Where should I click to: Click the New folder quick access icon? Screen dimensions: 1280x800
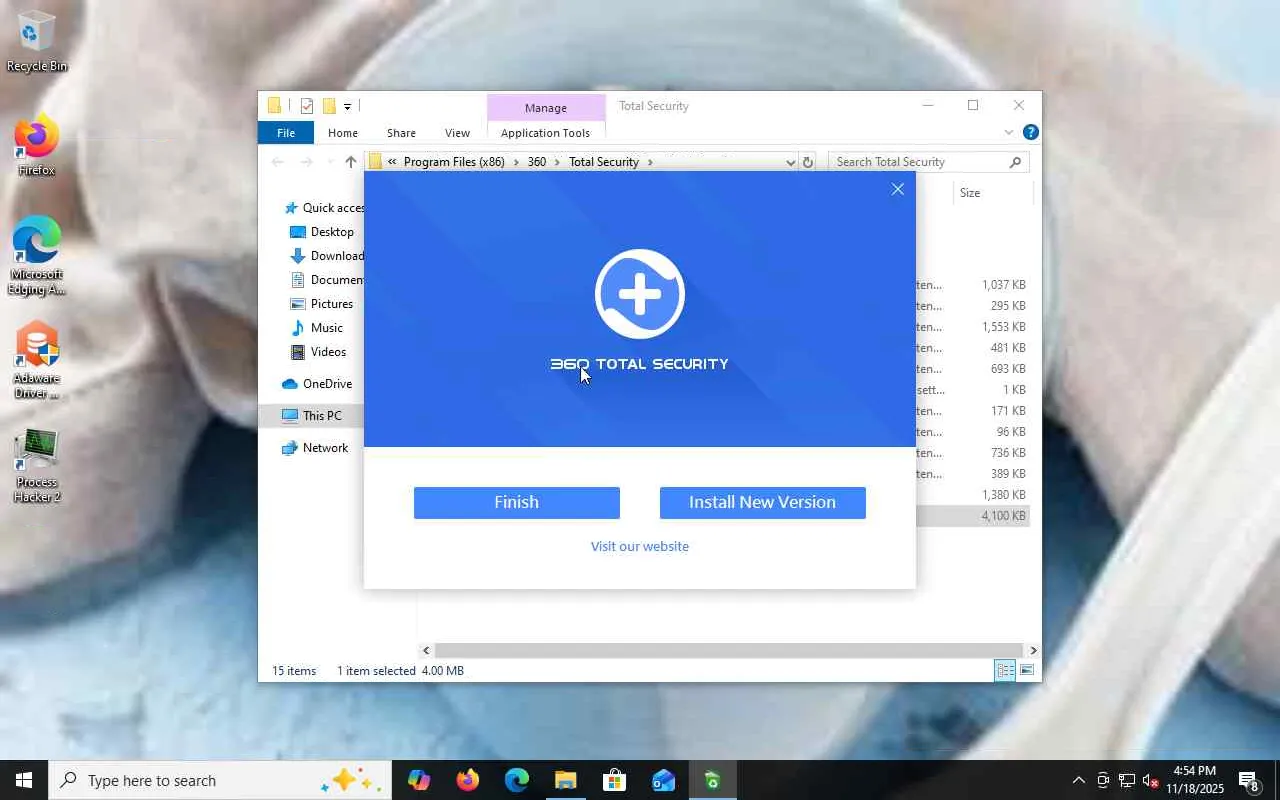(328, 106)
